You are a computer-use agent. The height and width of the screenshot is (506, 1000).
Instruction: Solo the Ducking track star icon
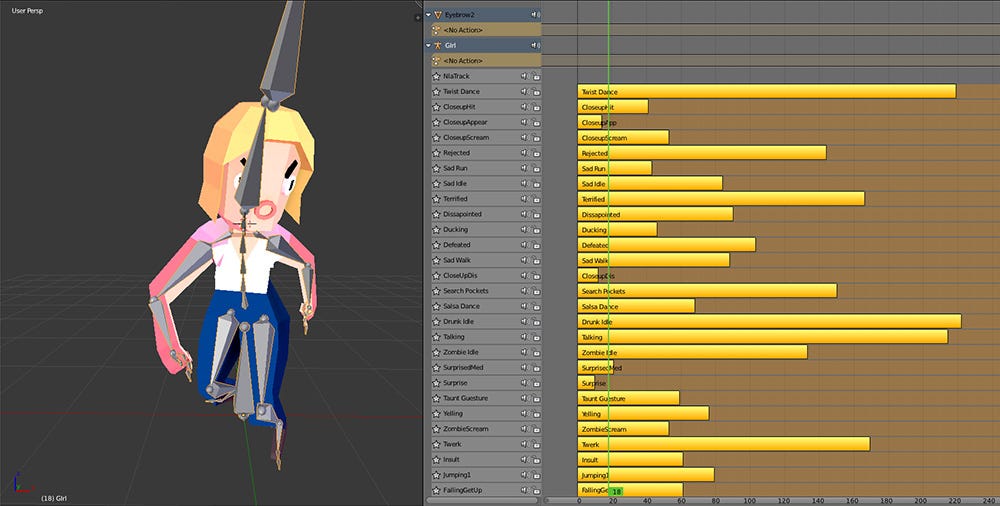click(x=436, y=229)
